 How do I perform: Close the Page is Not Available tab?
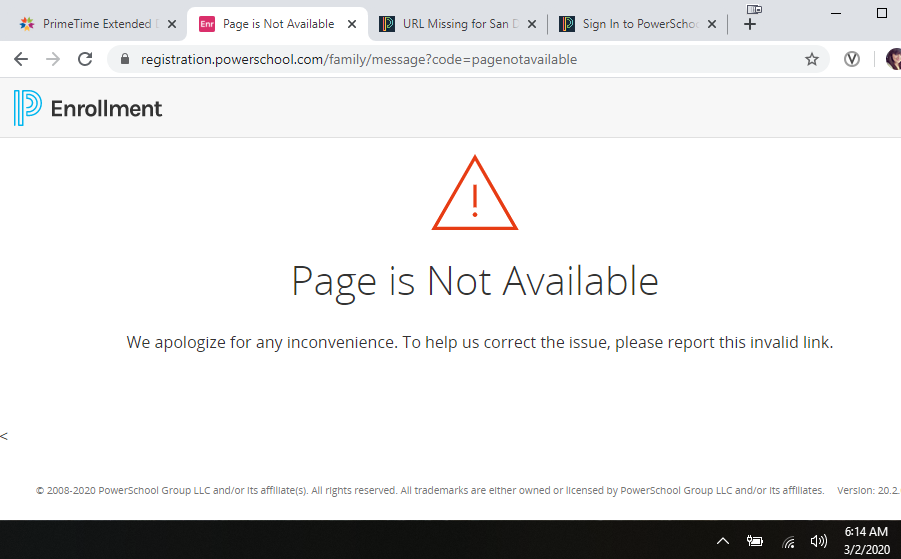click(x=351, y=24)
